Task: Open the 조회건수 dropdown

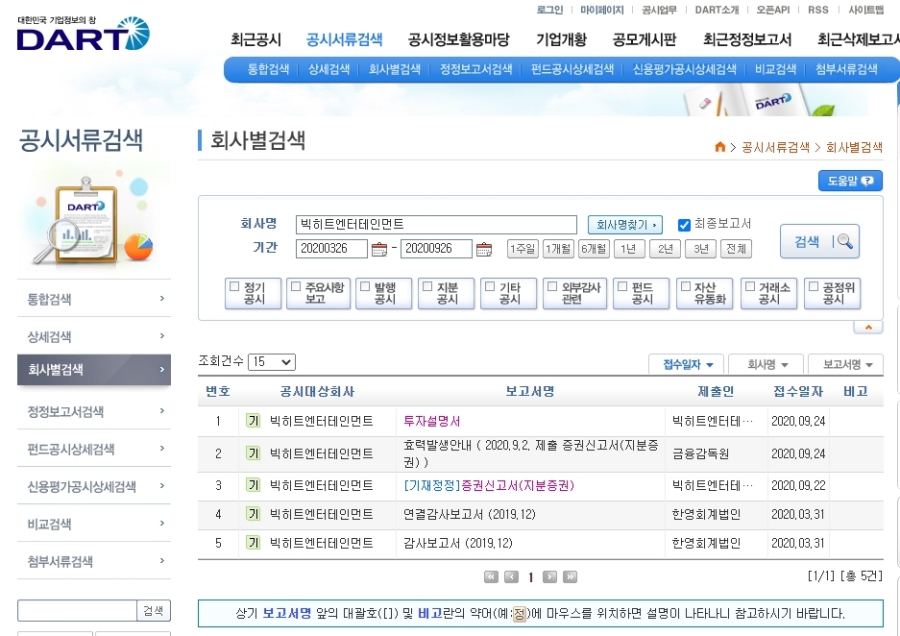Action: point(271,362)
